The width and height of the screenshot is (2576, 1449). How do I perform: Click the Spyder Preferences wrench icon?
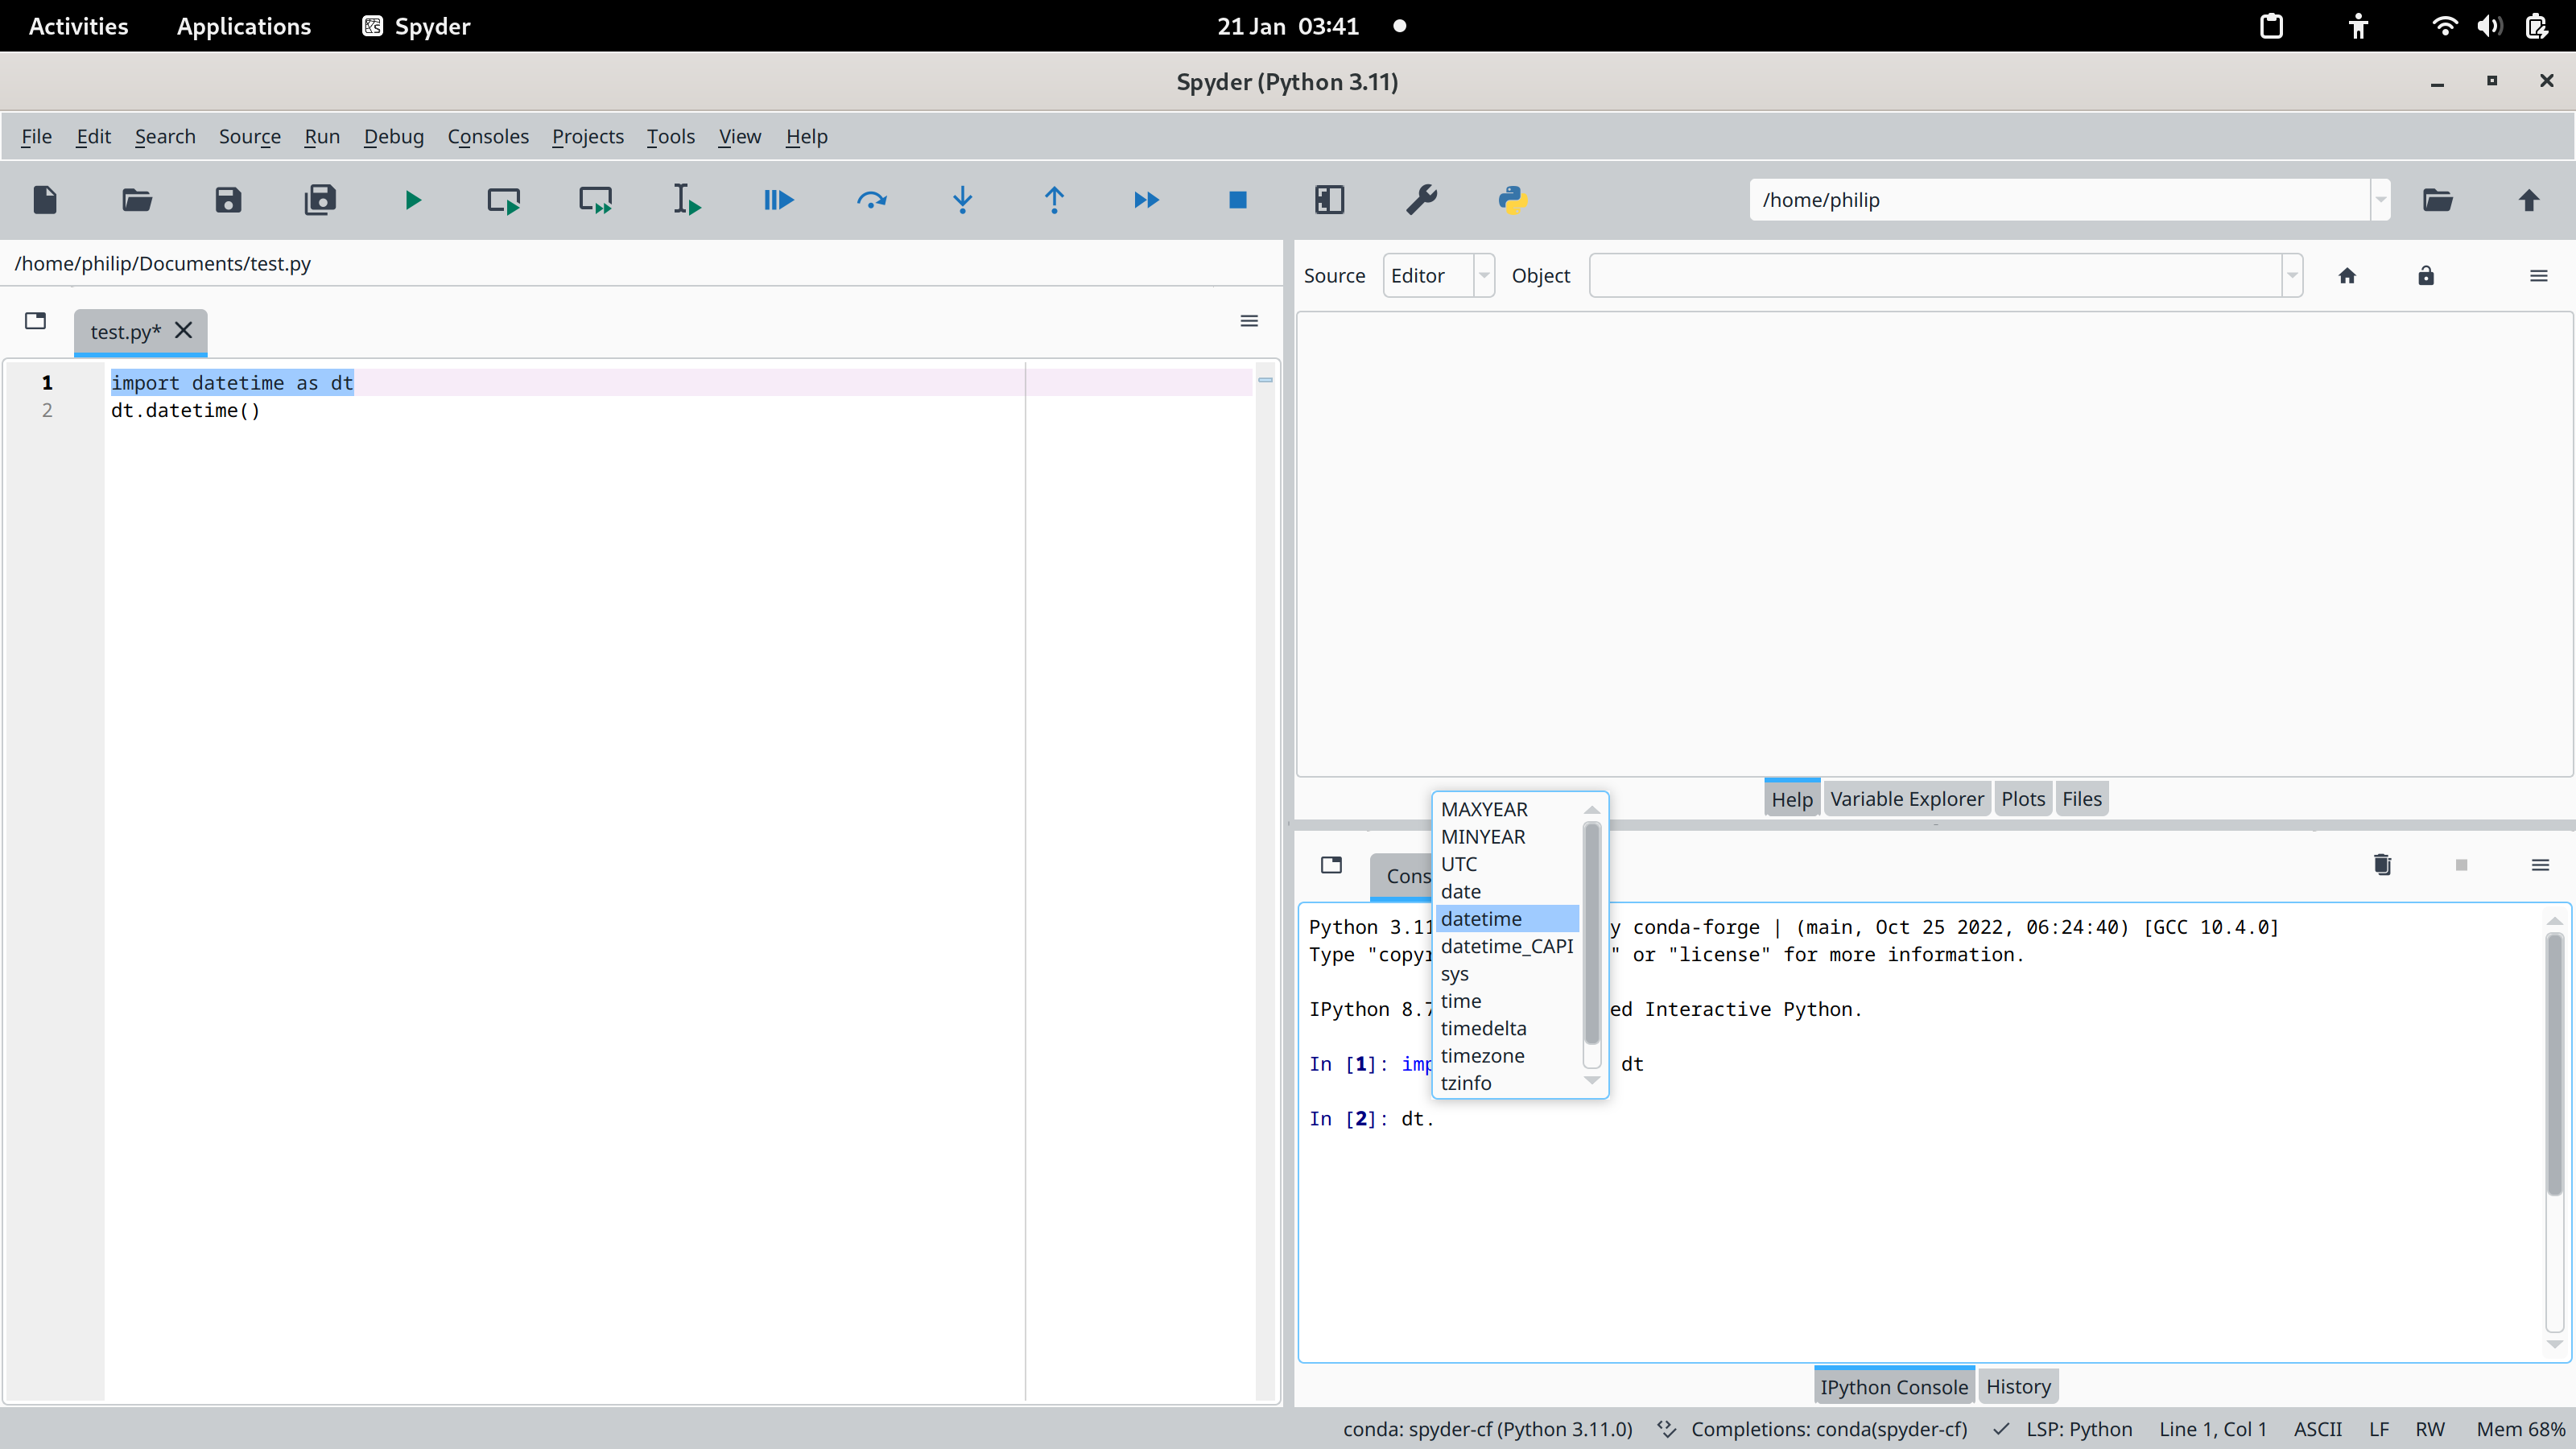pyautogui.click(x=1422, y=200)
